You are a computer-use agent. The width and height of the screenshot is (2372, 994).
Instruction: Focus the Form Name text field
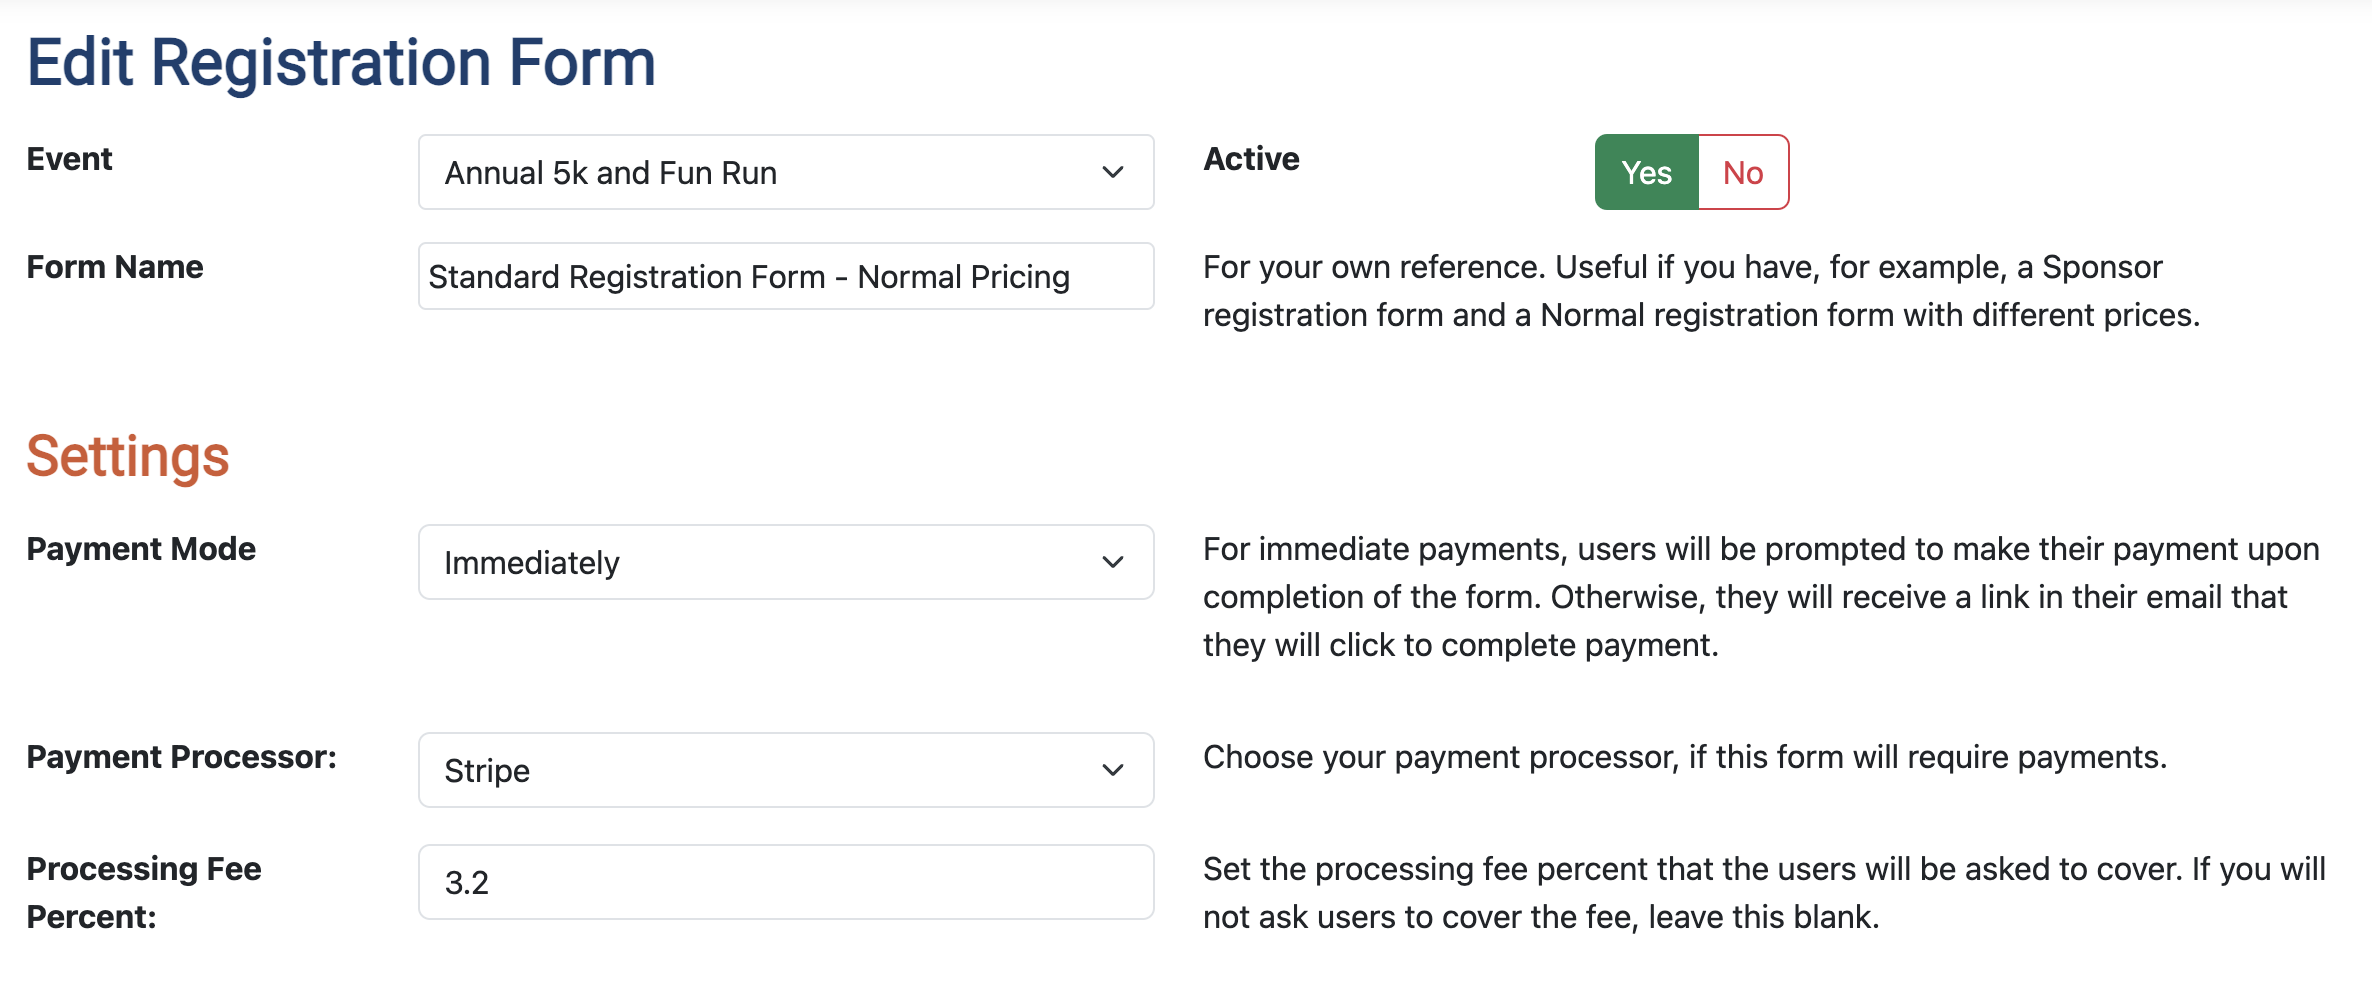pos(785,277)
